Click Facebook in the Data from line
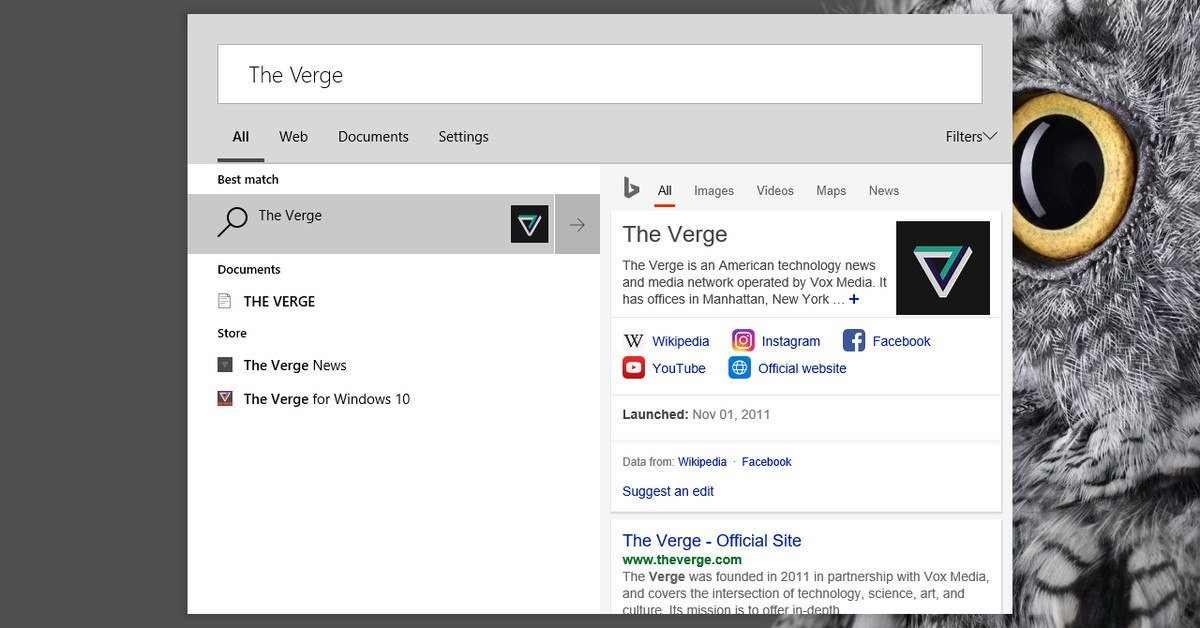The width and height of the screenshot is (1200, 628). [x=767, y=462]
